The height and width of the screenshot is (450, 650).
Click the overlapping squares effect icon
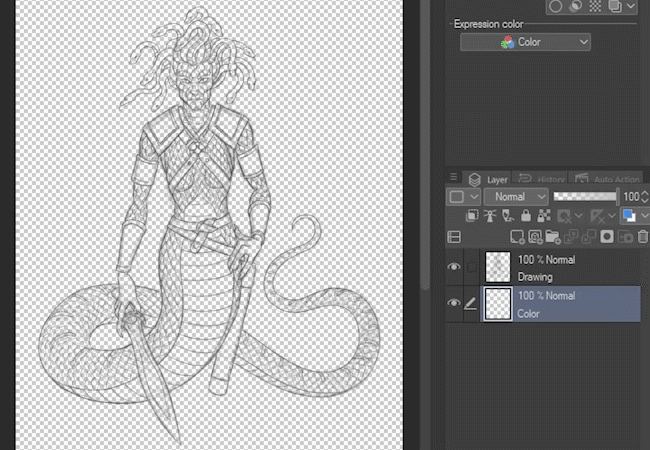[615, 6]
